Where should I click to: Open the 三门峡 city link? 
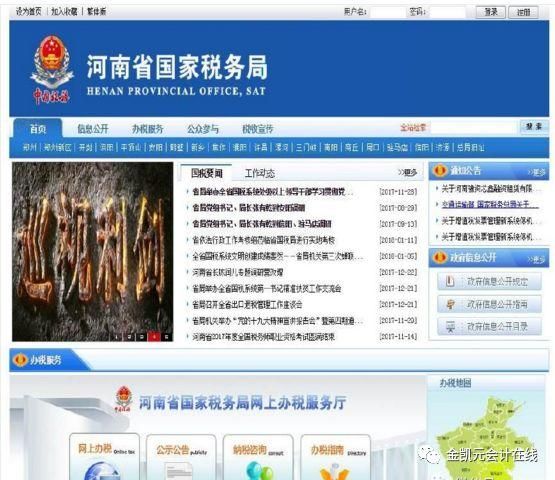pos(306,147)
